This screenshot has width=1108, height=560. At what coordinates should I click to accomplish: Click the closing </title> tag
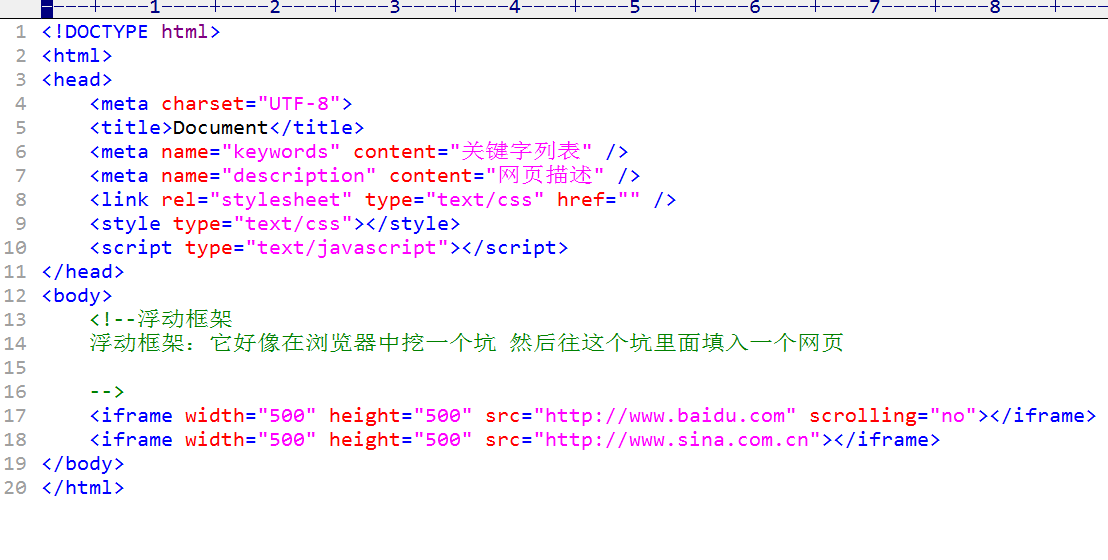317,128
